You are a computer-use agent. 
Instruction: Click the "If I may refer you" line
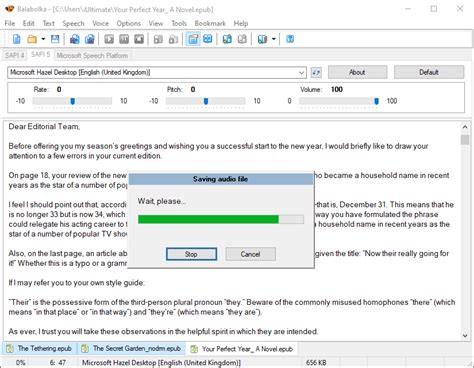76,283
